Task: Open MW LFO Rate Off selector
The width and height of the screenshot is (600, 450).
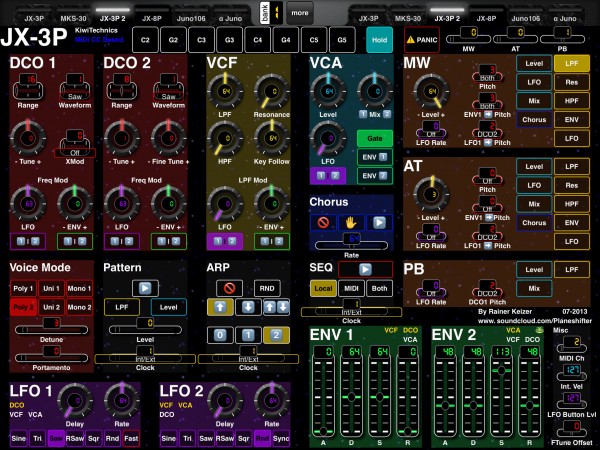Action: [431, 129]
